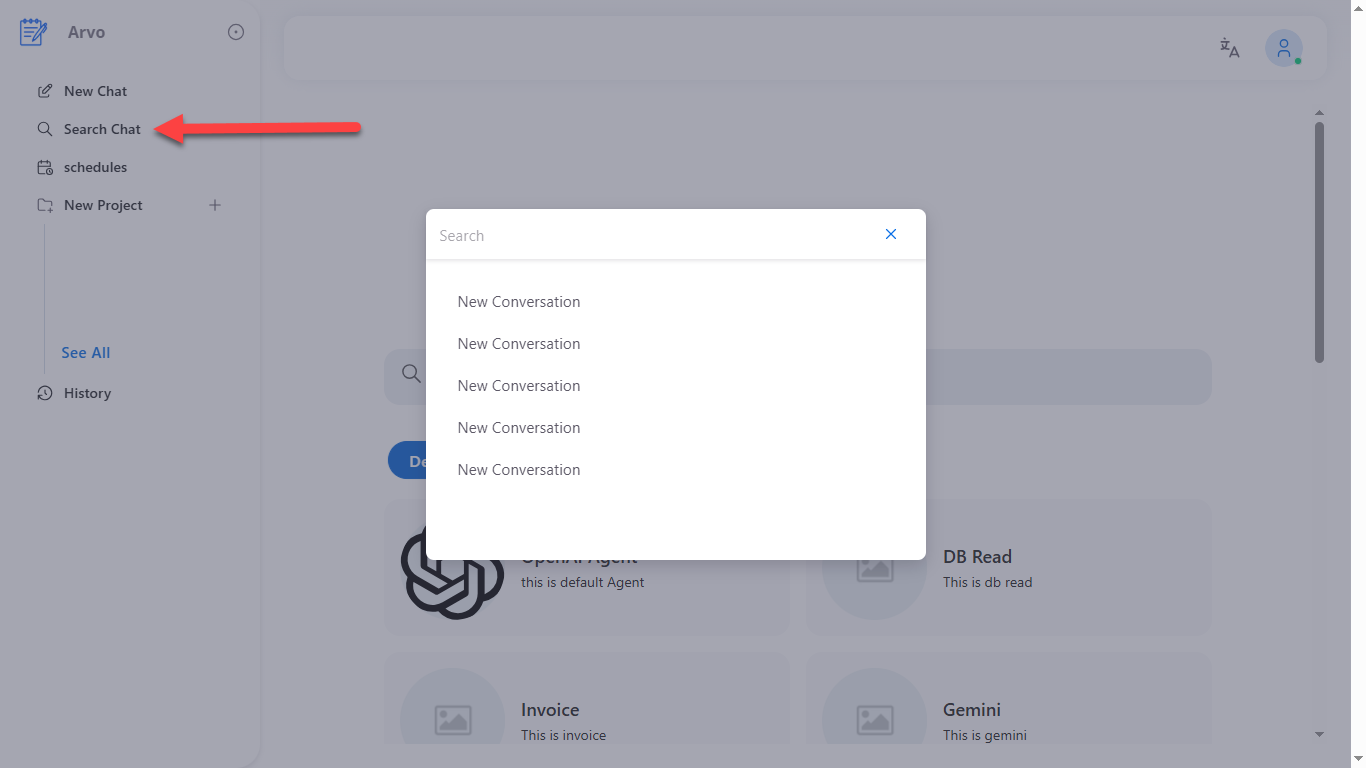Click the Arvo notepad logo icon

[32, 31]
